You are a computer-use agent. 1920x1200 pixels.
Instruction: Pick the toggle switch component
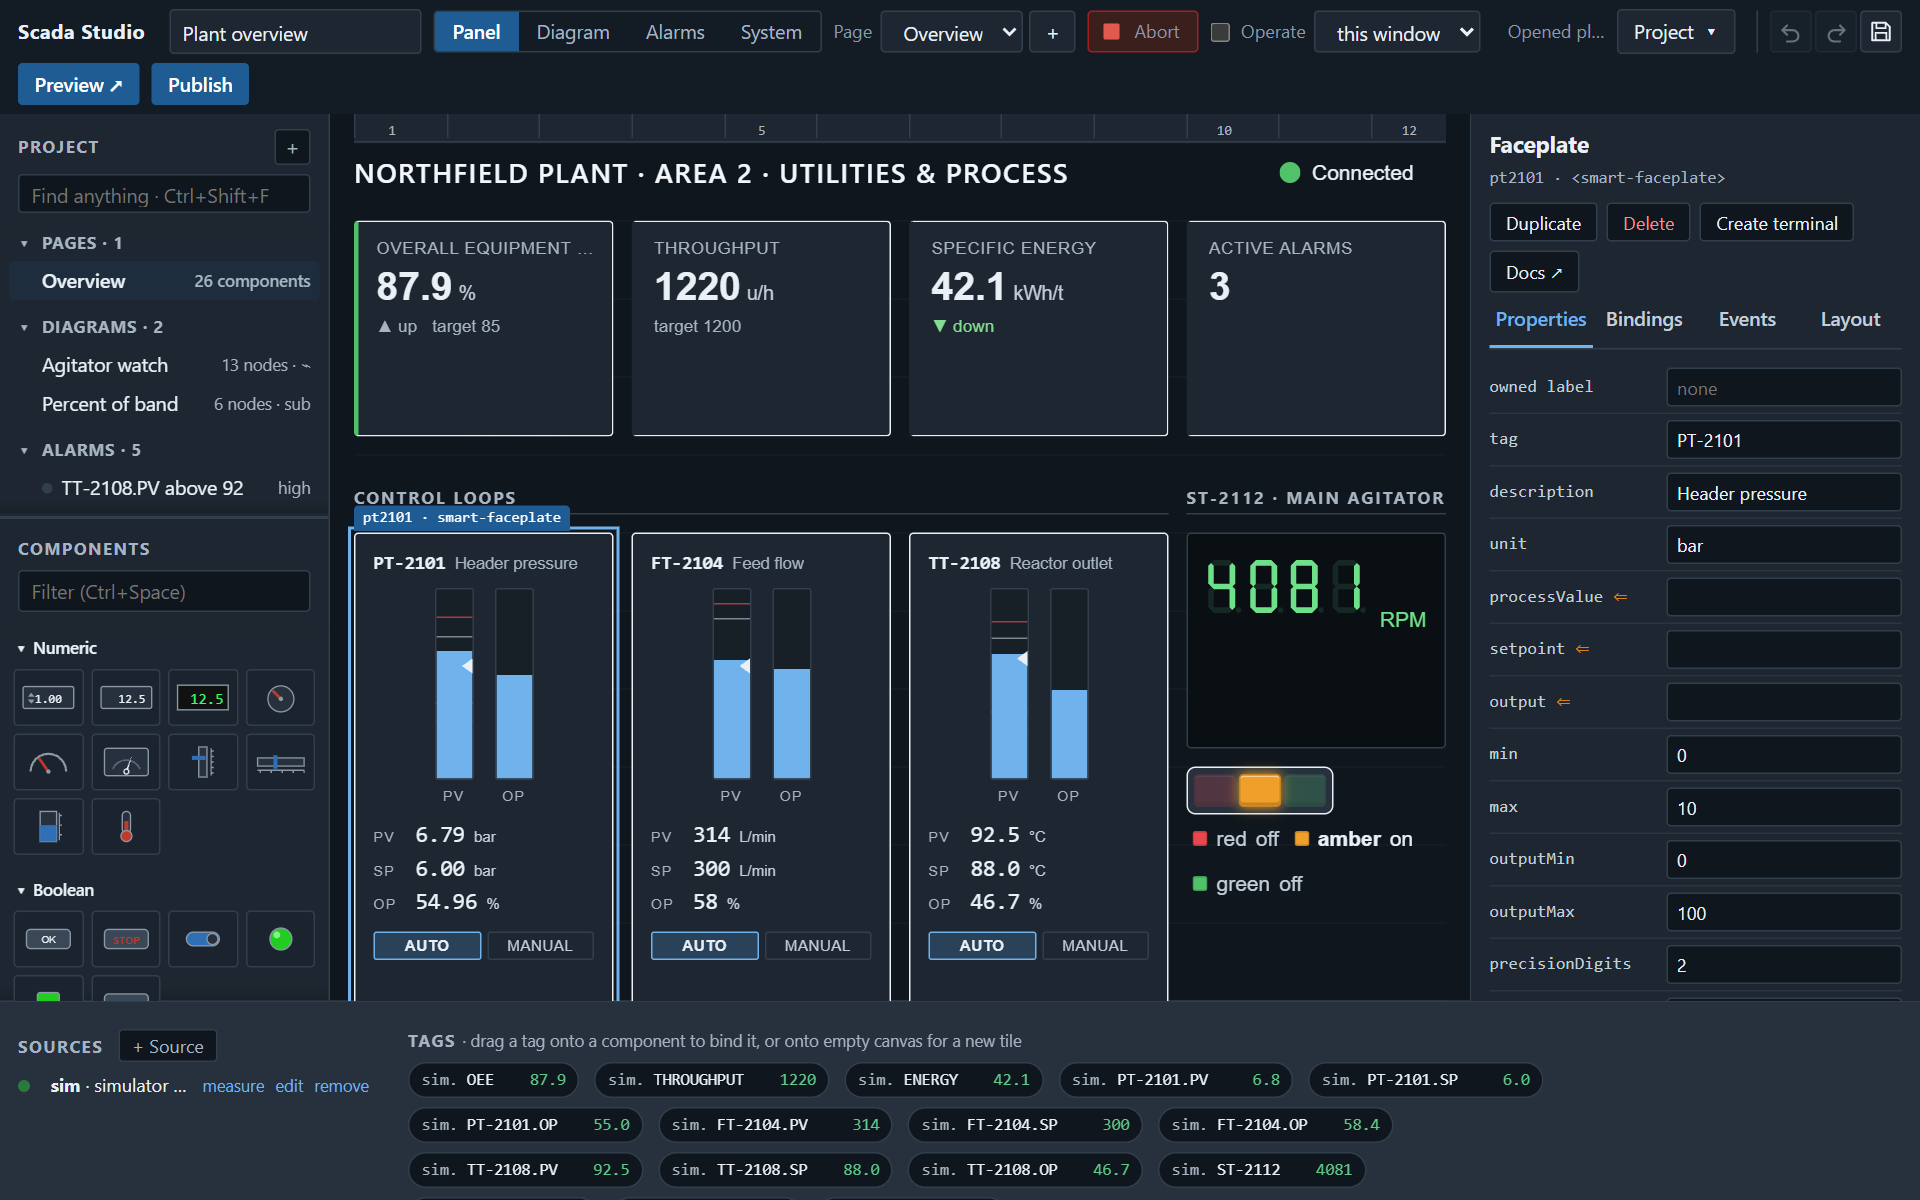tap(203, 939)
